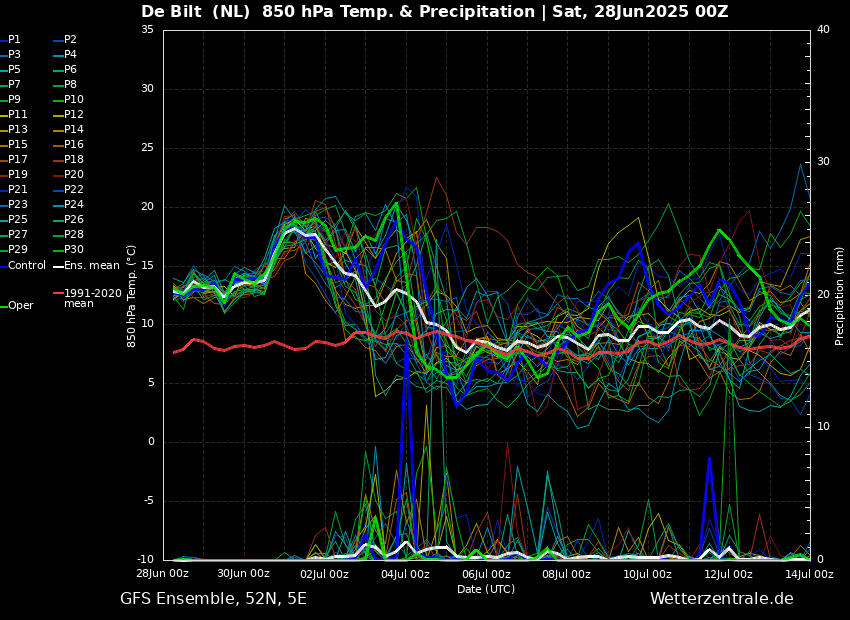
Task: Click the Date (UTC) axis label
Action: tap(486, 589)
